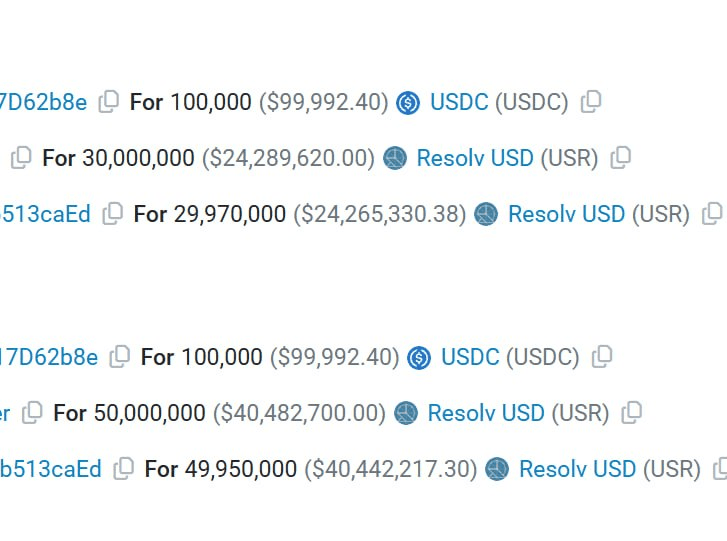Viewport: 727px width, 541px height.
Task: Copy address before 'For 30,000,000'
Action: pos(21,157)
